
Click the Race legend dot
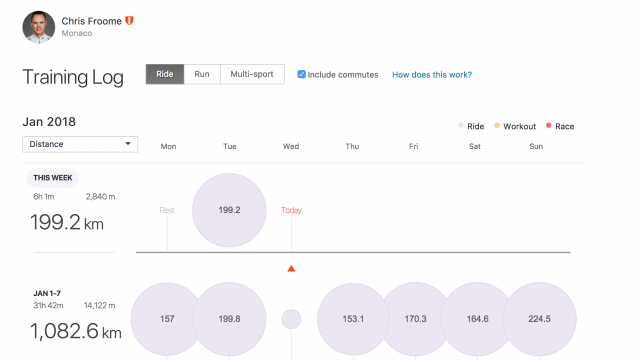click(x=549, y=126)
